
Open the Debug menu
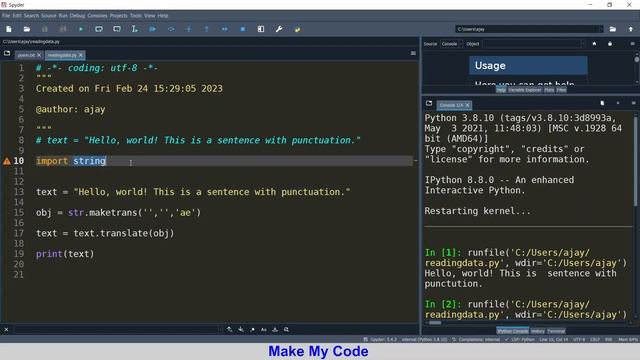click(x=77, y=16)
